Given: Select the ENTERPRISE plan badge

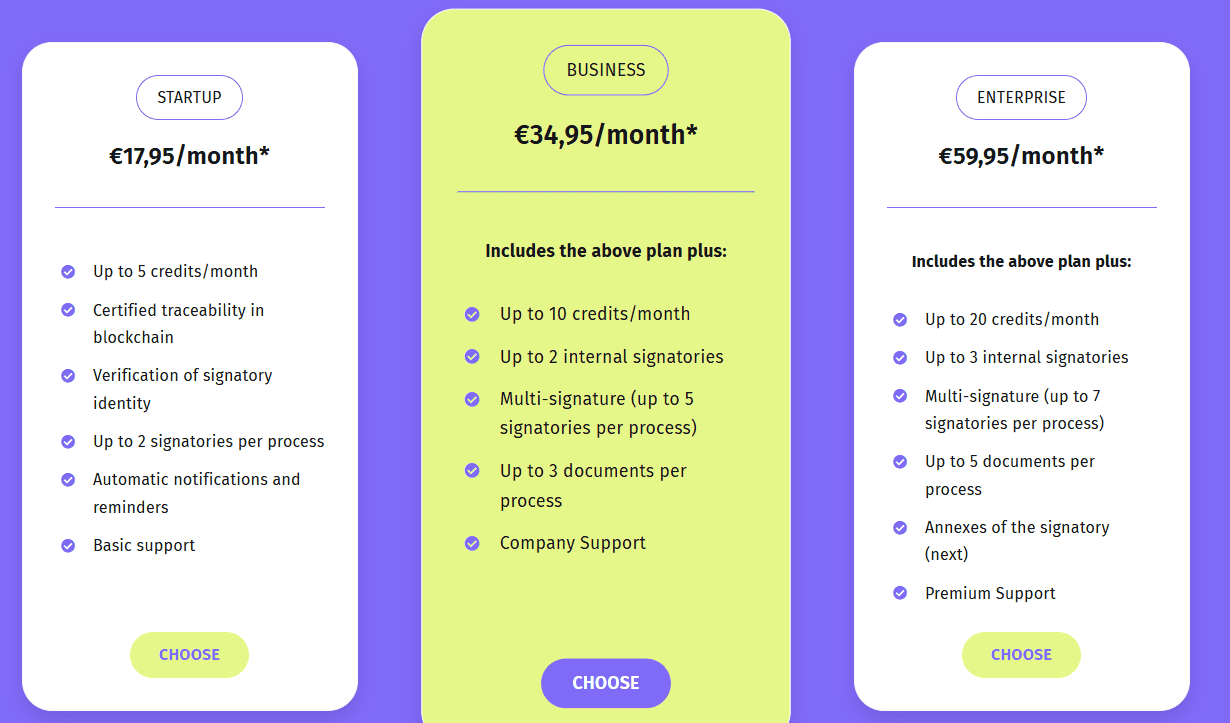Looking at the screenshot, I should 1021,97.
